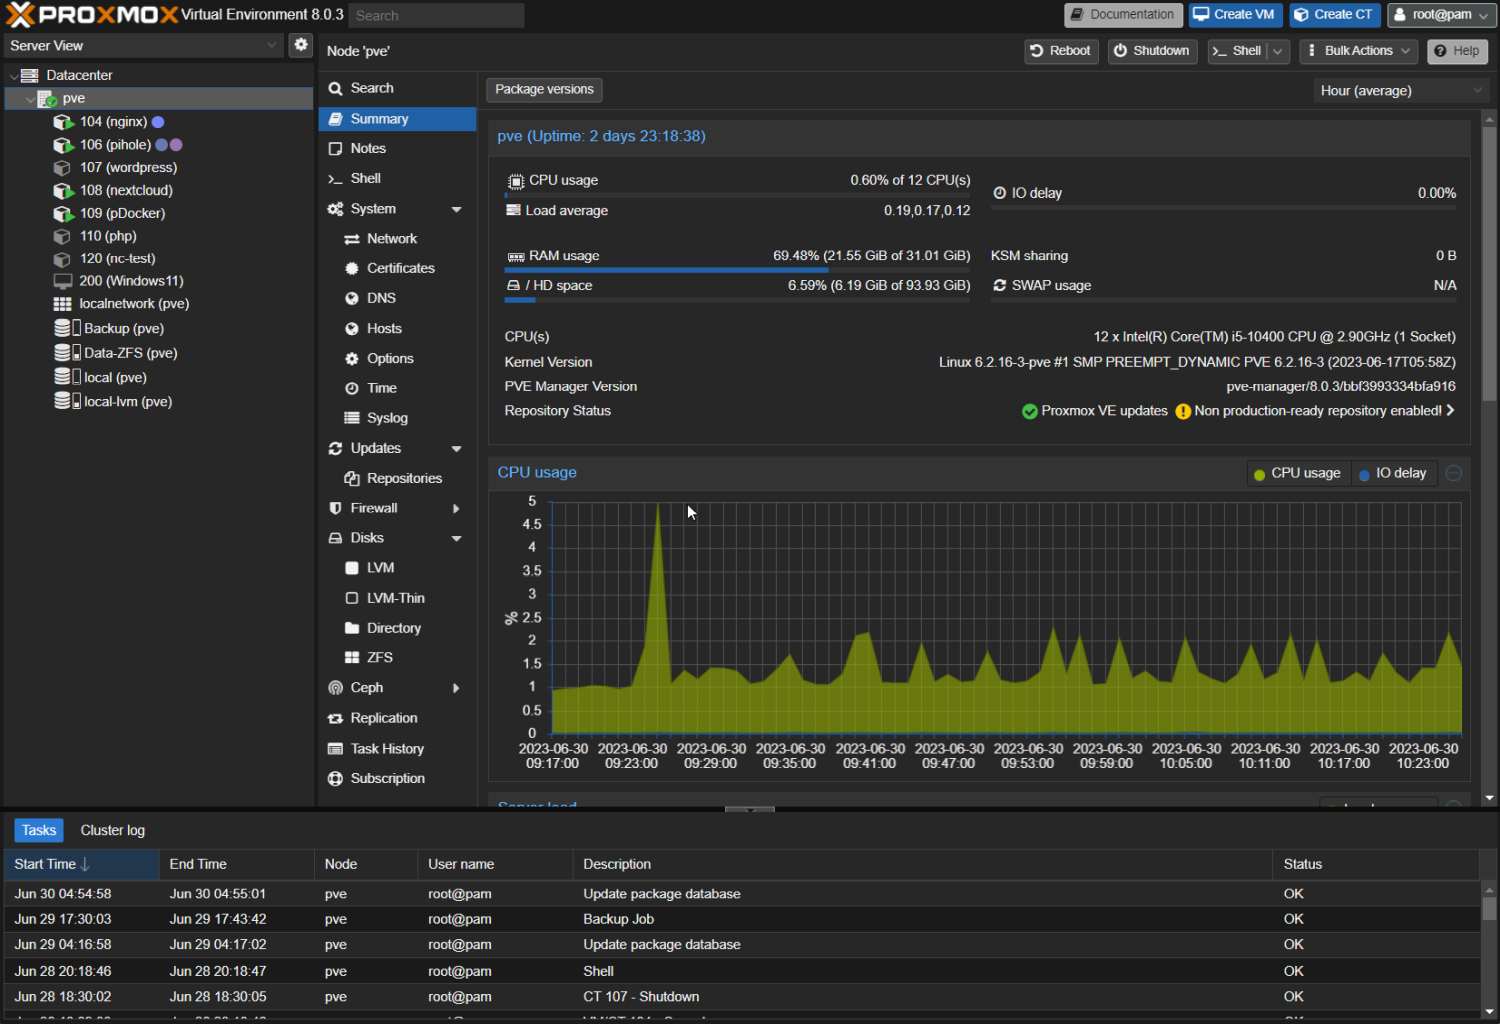Click the Syslog list icon
Screen dimensions: 1500x1024
tap(352, 418)
